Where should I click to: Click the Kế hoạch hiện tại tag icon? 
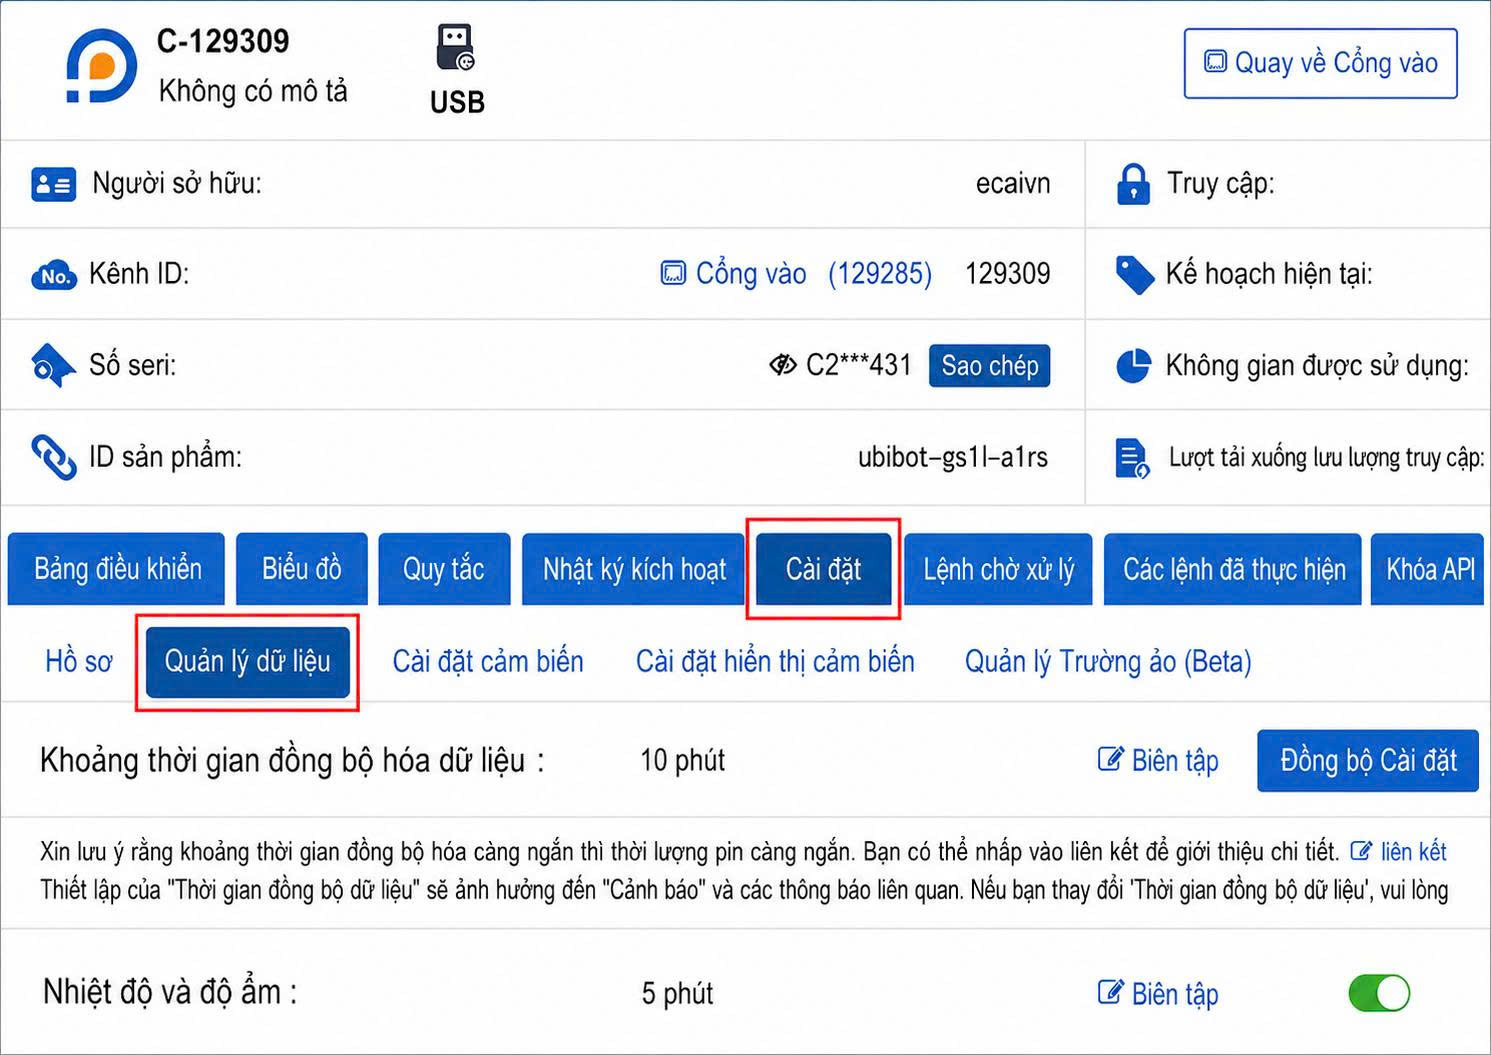coord(1134,275)
